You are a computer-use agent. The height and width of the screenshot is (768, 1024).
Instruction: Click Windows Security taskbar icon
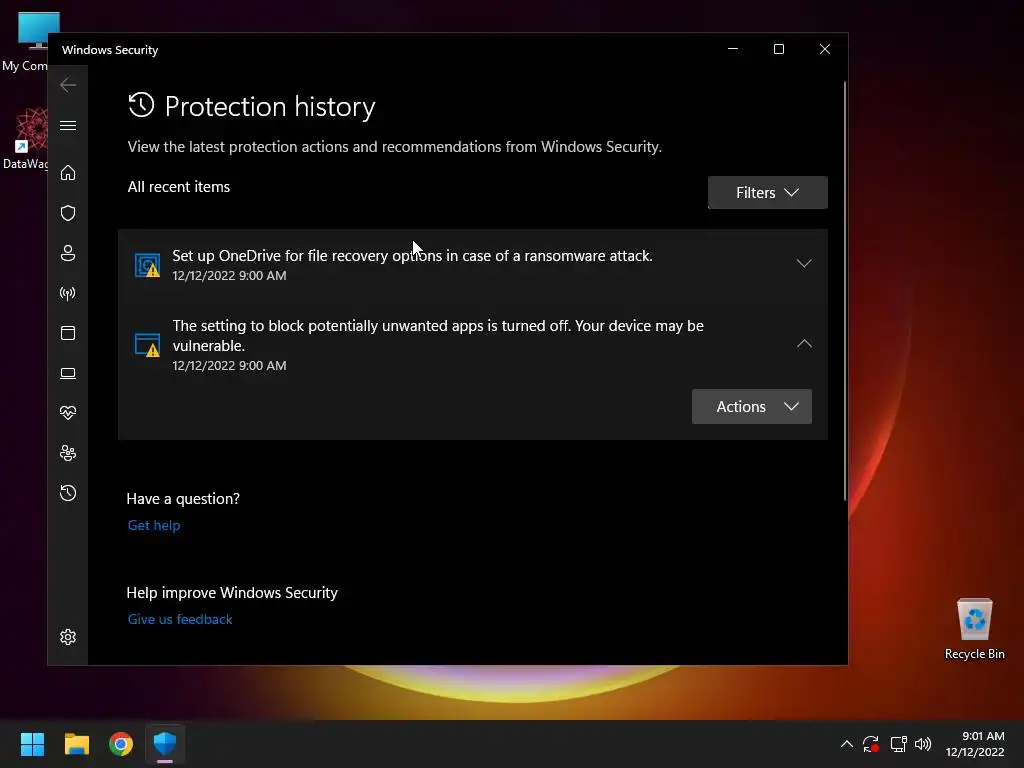165,744
